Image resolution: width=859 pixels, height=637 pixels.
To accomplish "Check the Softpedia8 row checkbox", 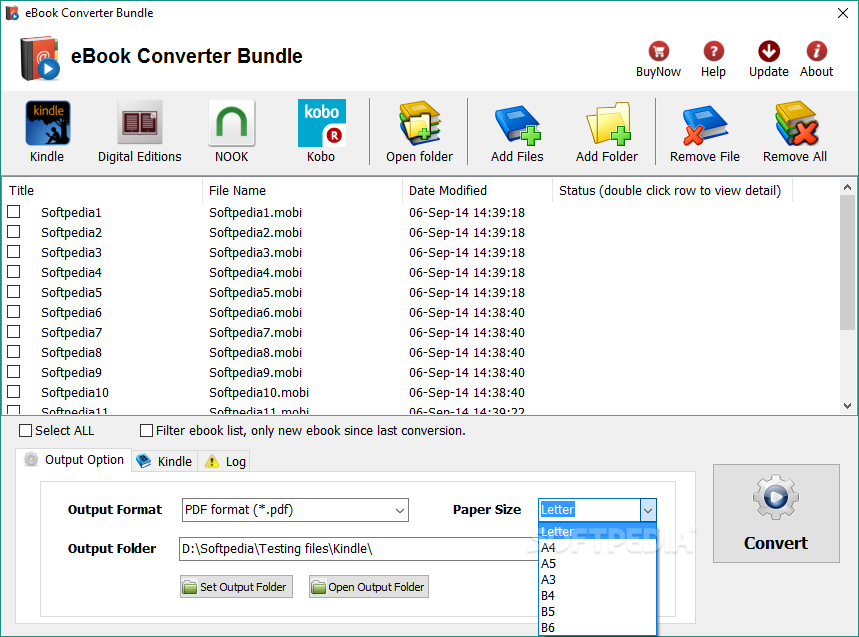I will [14, 352].
